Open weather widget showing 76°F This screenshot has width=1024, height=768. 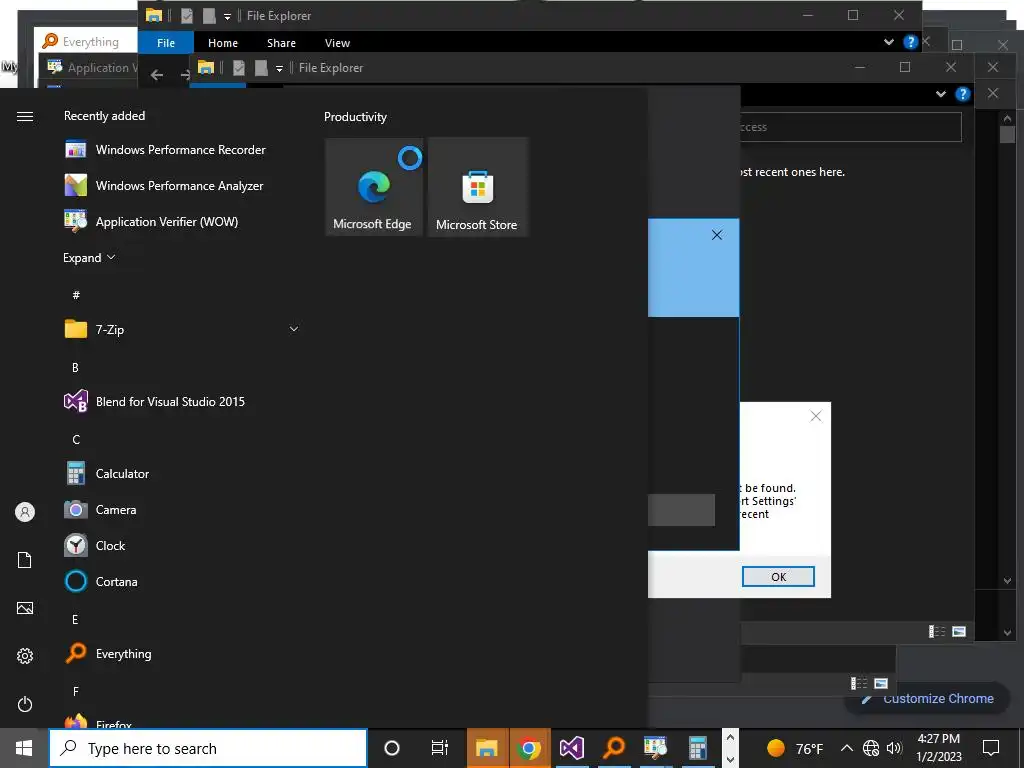click(x=795, y=748)
